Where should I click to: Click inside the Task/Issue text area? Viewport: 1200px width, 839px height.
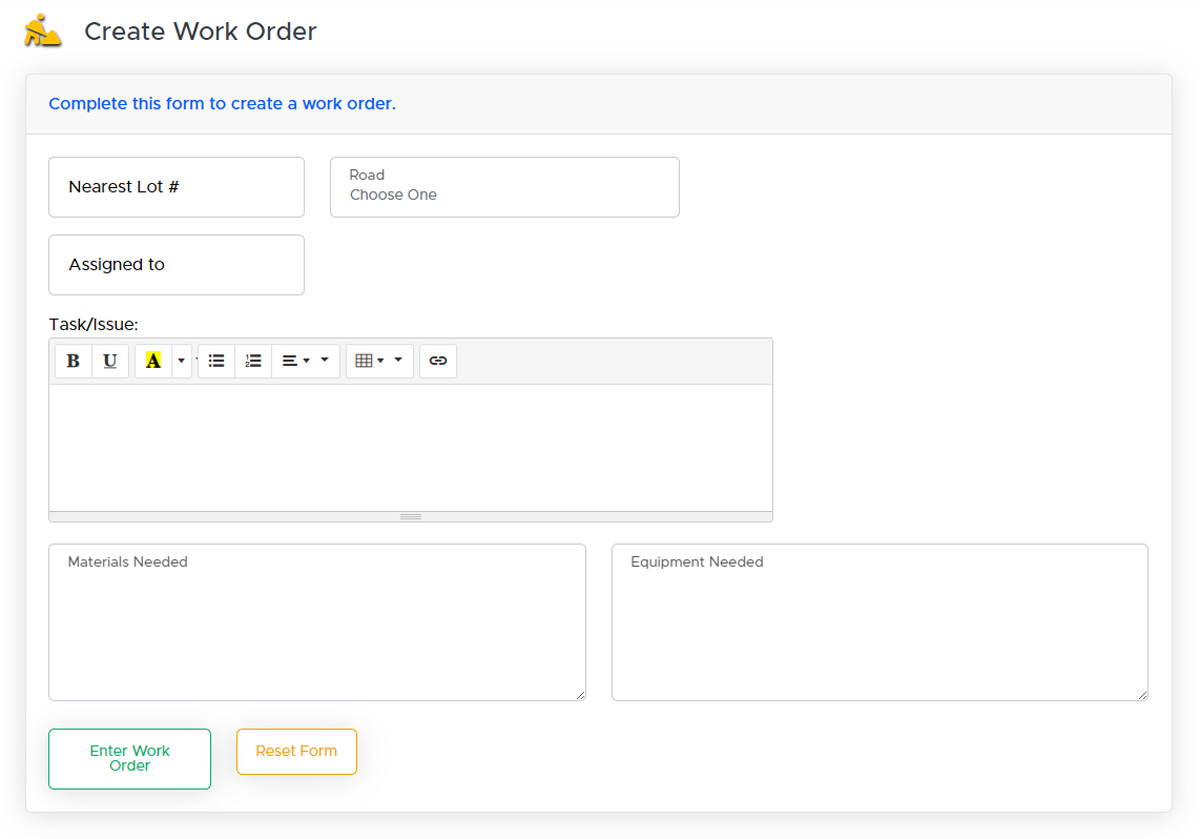[x=410, y=447]
